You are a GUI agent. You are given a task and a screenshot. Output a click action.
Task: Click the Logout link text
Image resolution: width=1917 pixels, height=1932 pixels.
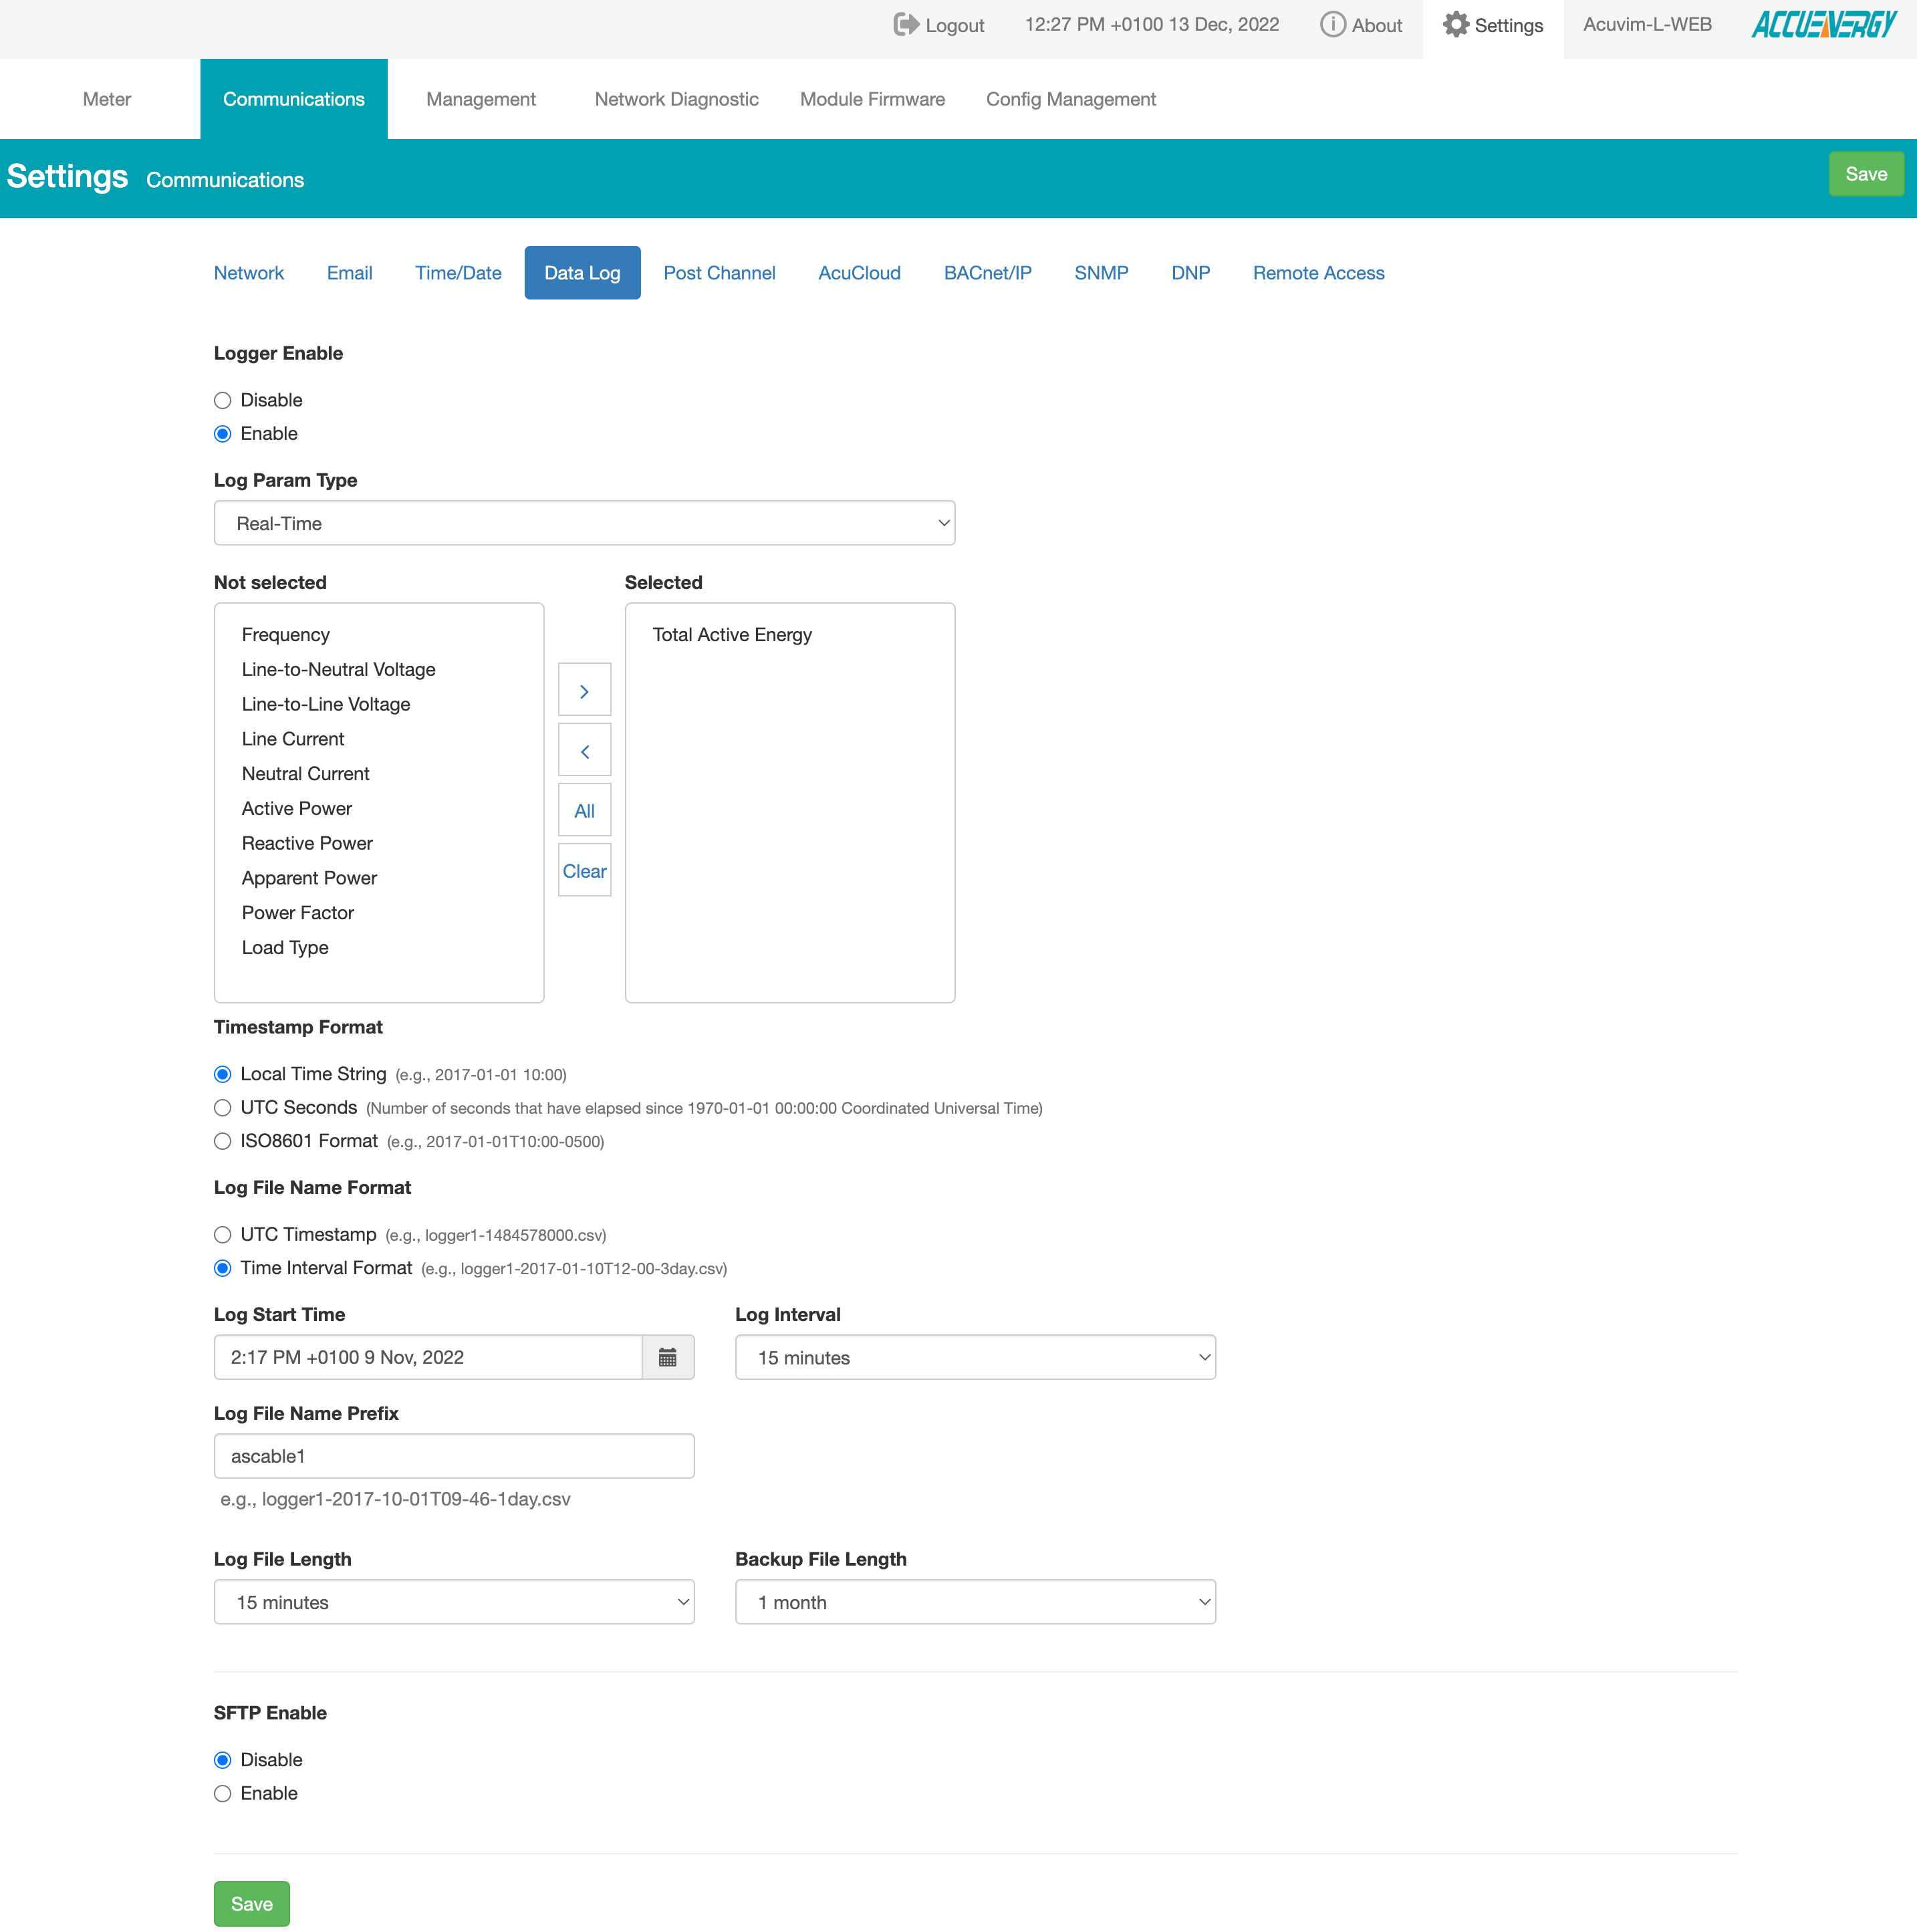[955, 26]
